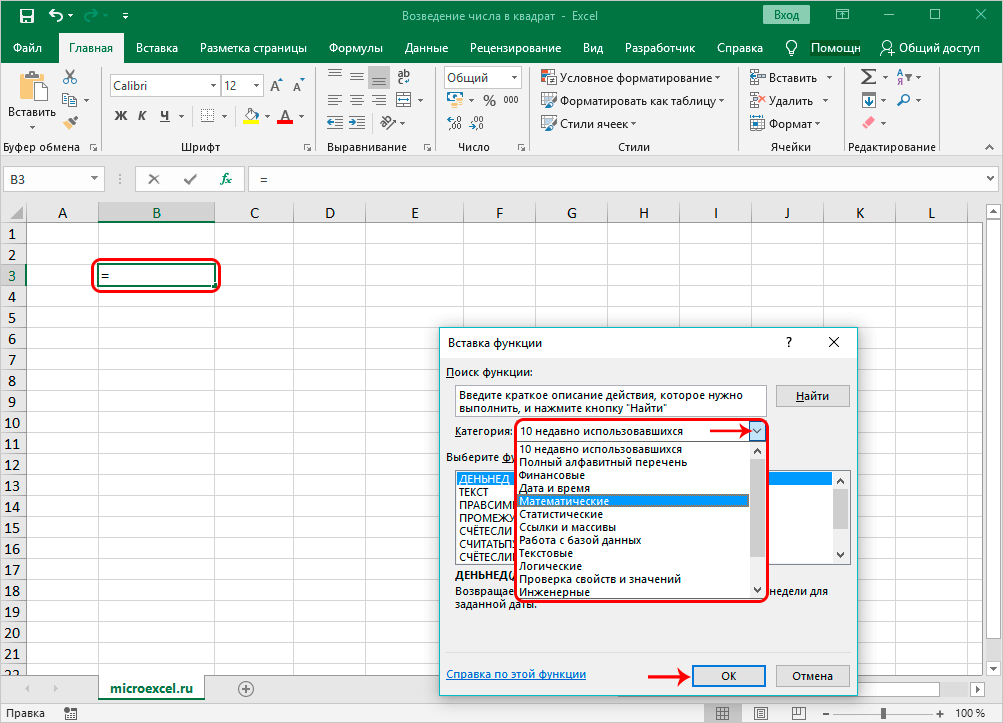Cancel formula entry with the X icon
Image resolution: width=1003 pixels, height=723 pixels.
(x=154, y=179)
